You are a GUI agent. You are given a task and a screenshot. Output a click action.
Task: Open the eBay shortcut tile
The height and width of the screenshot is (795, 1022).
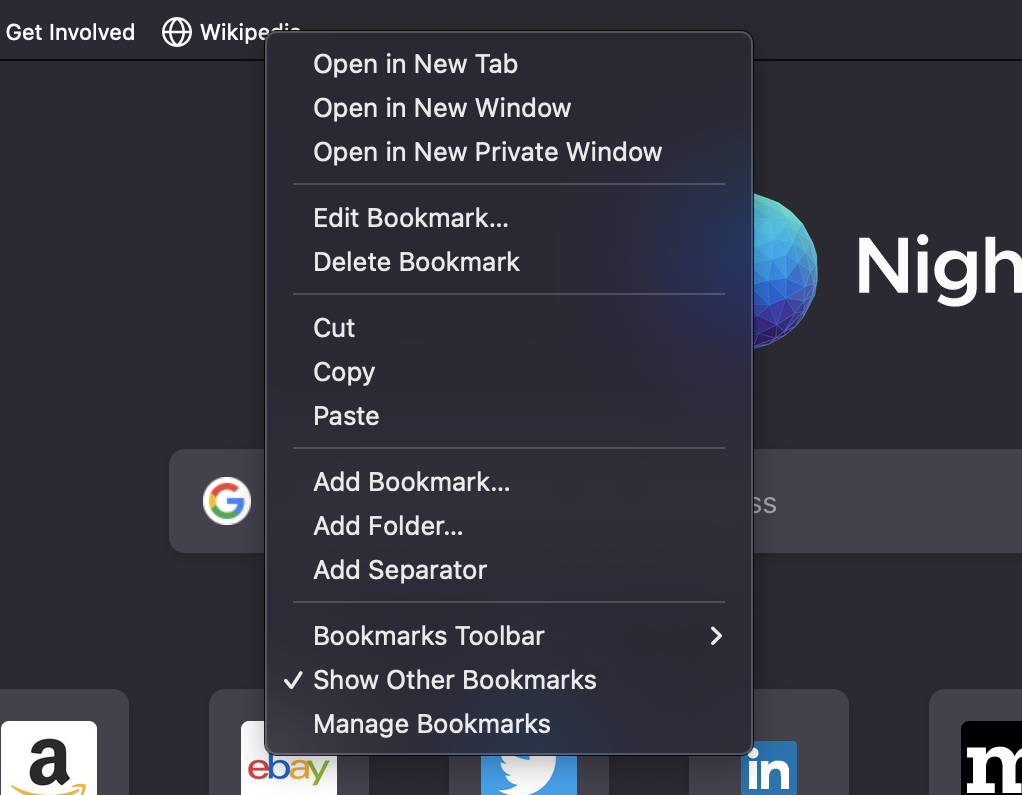(289, 768)
